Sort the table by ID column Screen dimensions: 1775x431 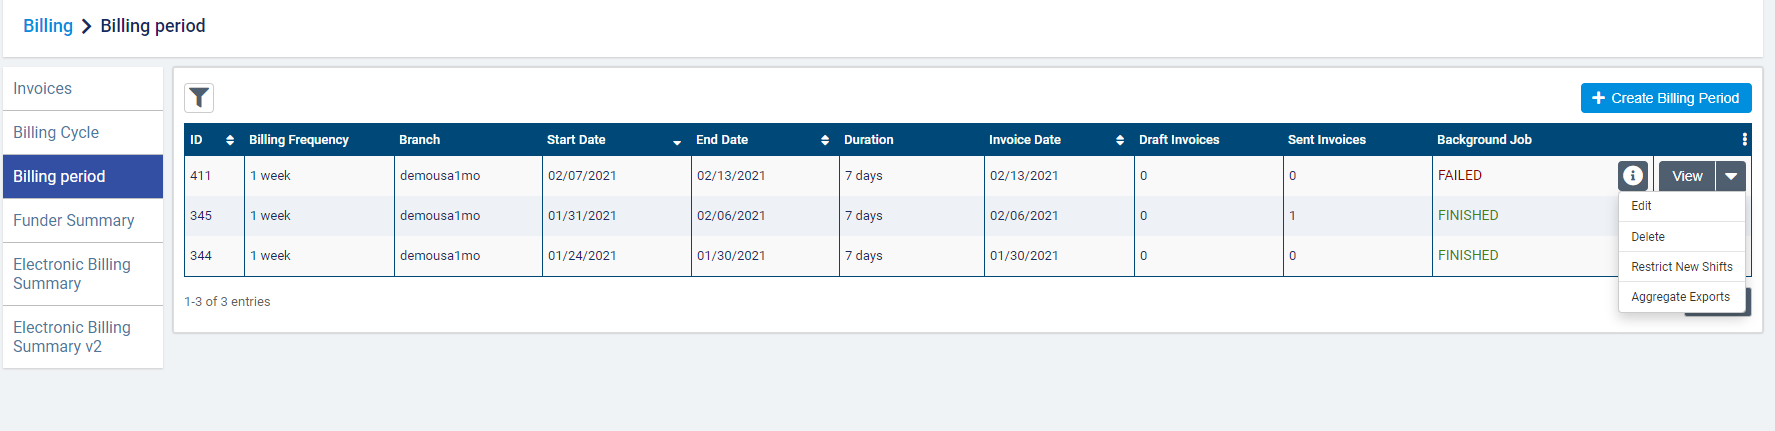click(230, 140)
